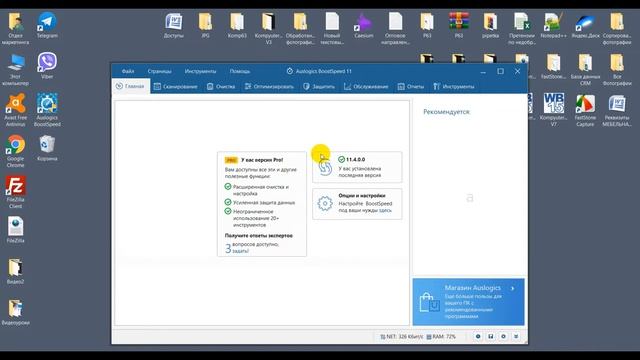
Task: Select the Реквизиты МЕБЕЛЬНА document icon
Action: tap(617, 109)
